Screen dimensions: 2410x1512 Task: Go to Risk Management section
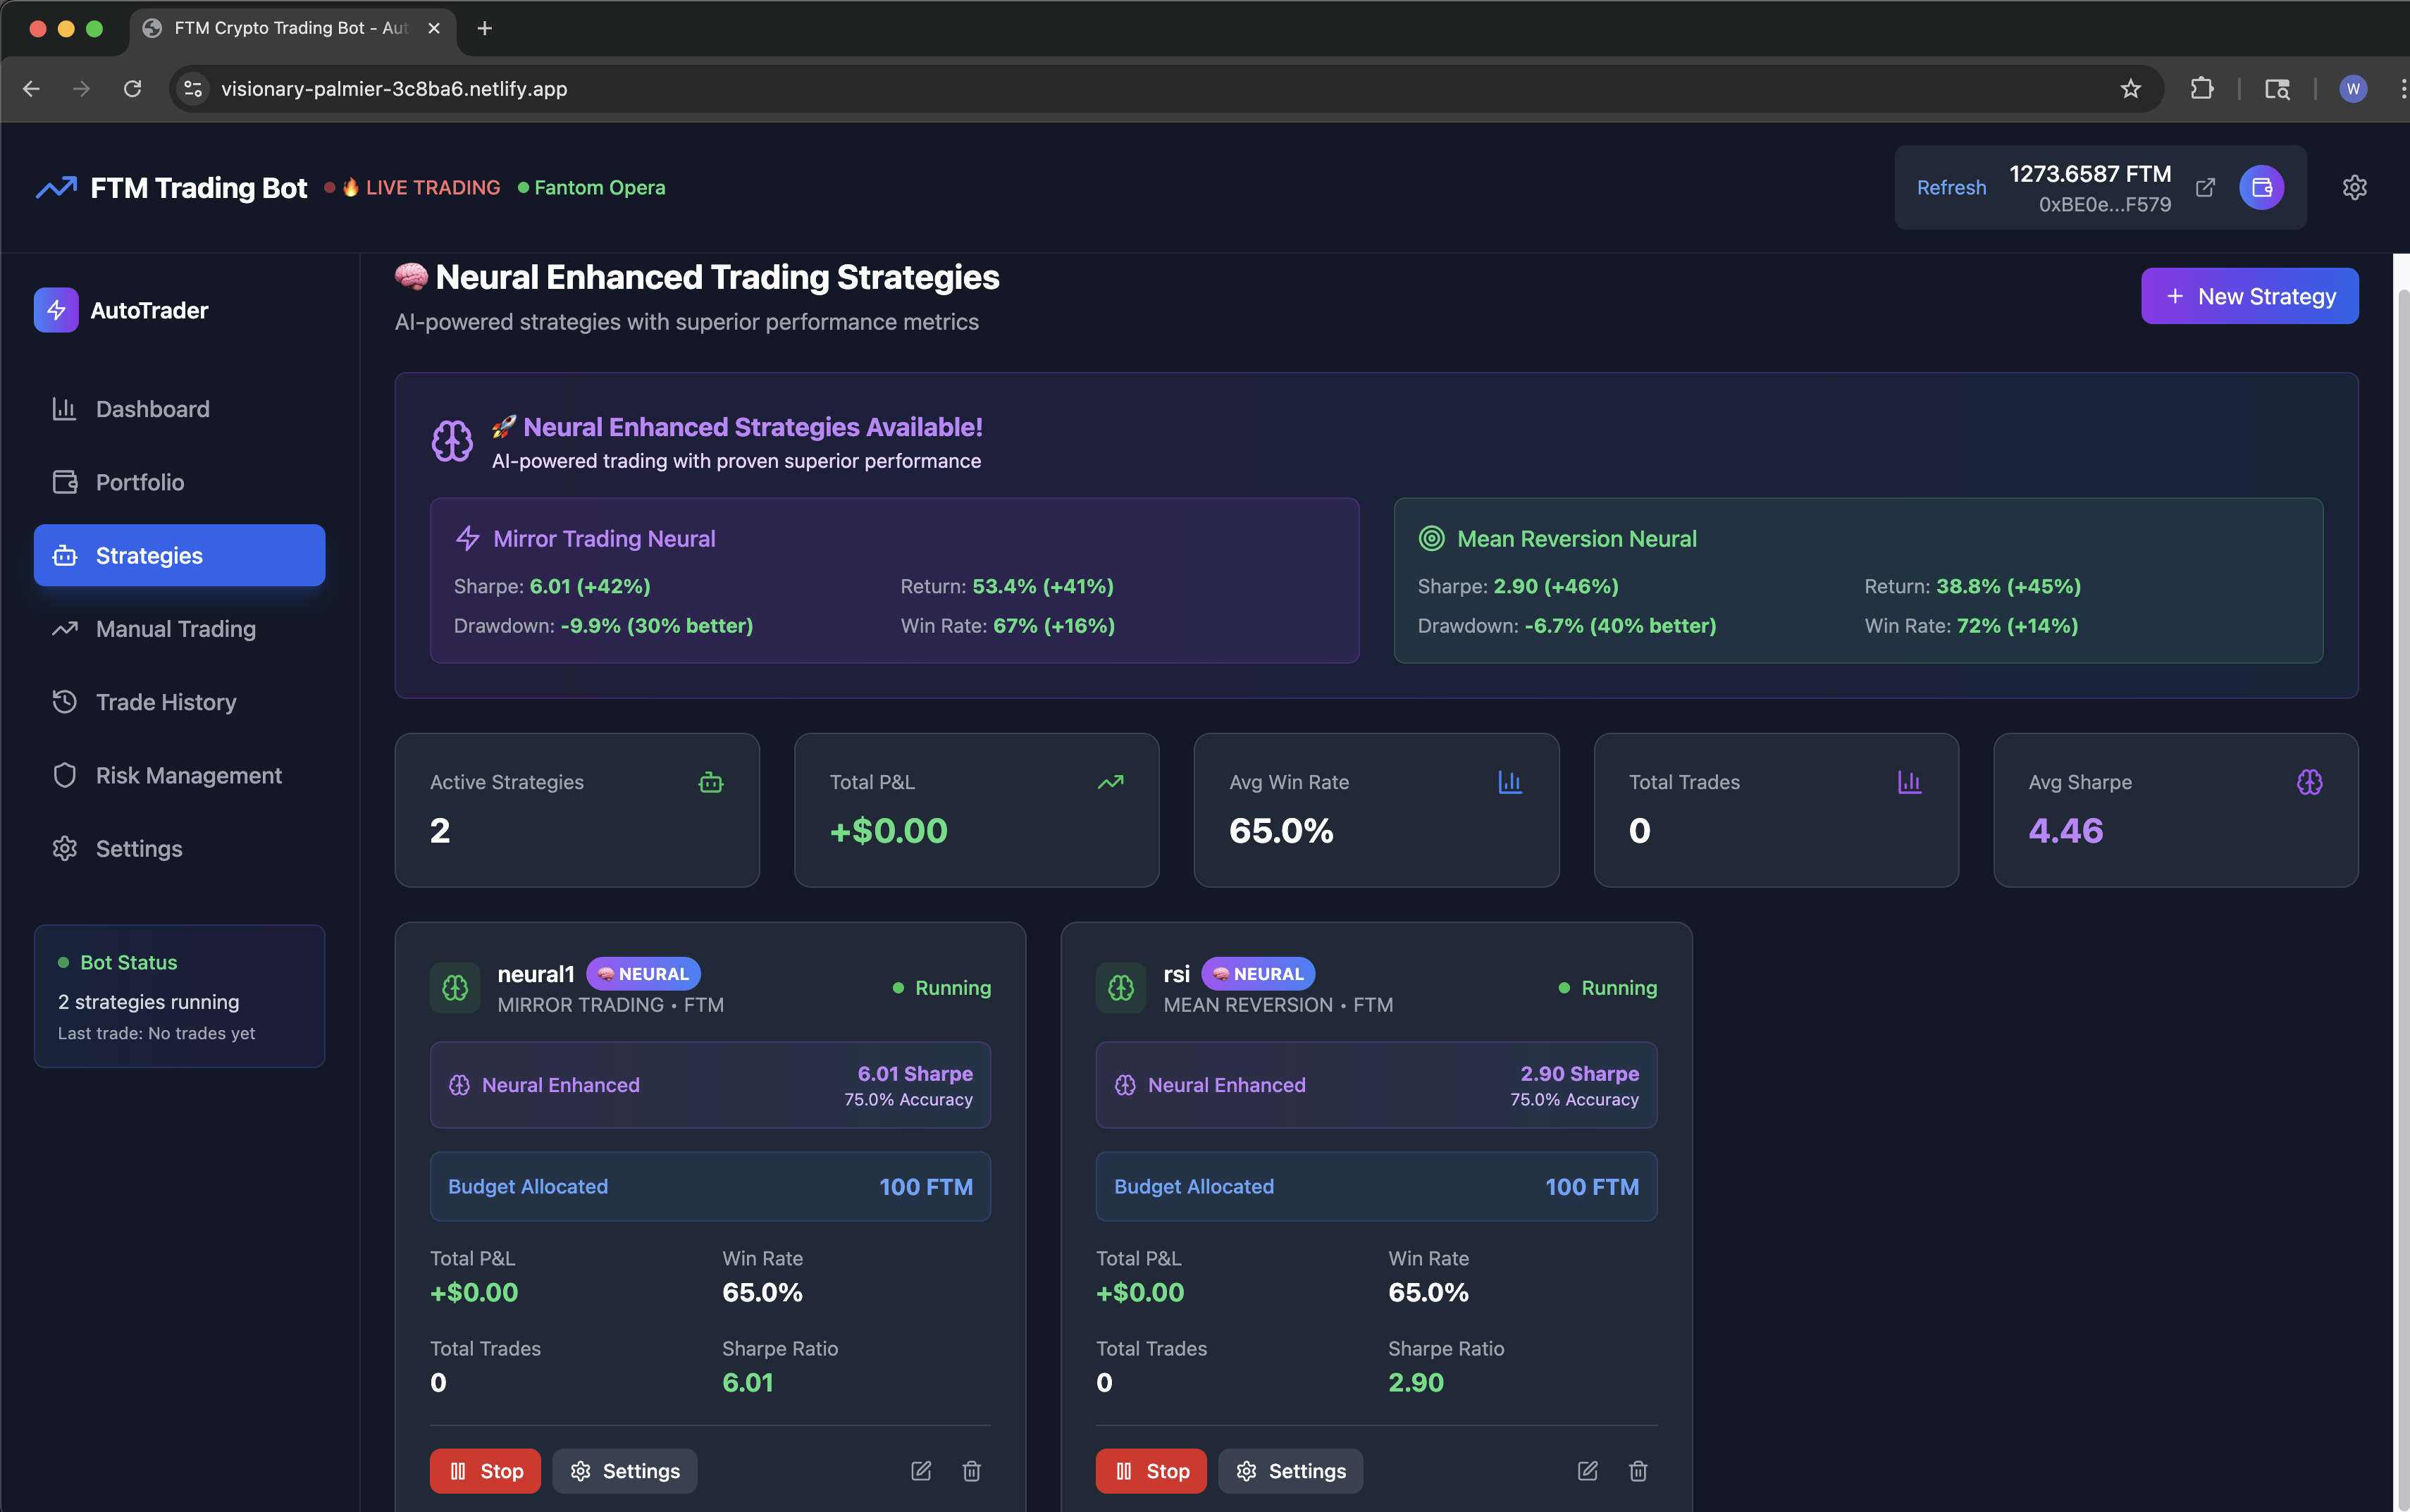tap(188, 775)
